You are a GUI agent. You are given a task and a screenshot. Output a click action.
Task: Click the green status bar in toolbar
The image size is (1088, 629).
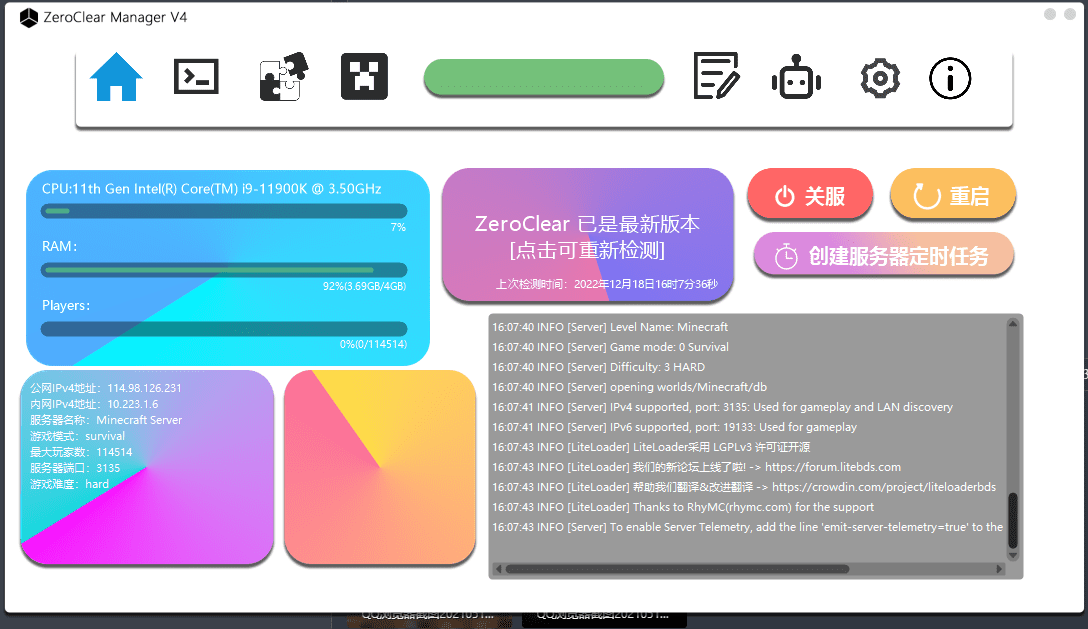tap(544, 77)
